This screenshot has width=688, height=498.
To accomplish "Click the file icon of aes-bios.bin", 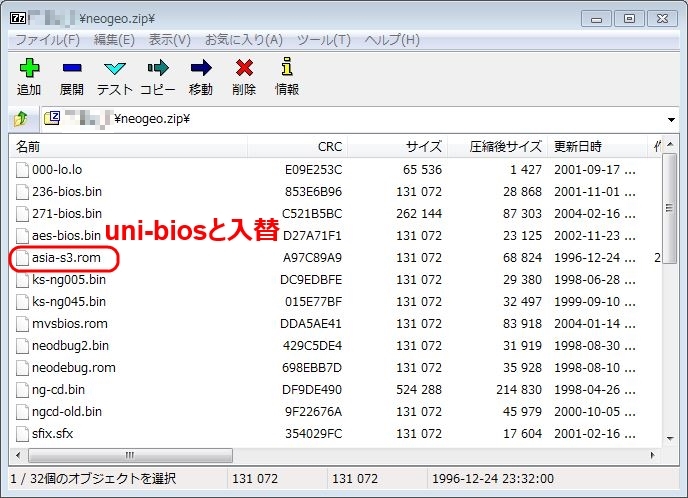I will [x=22, y=236].
